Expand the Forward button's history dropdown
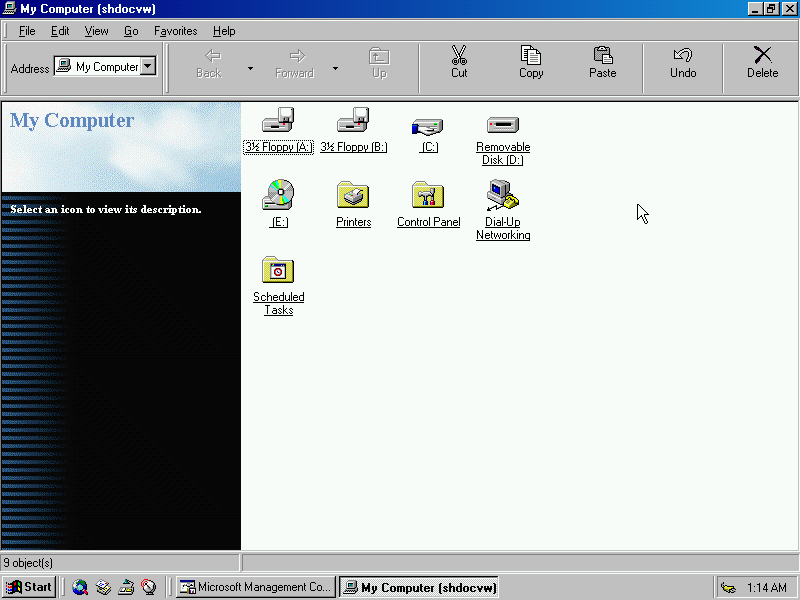This screenshot has height=600, width=800. tap(335, 67)
